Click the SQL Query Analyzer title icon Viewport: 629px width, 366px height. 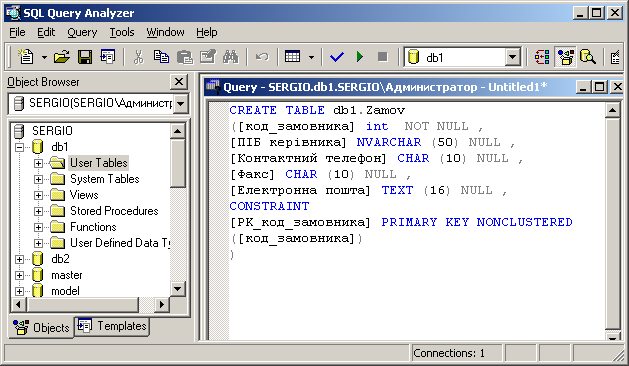(x=13, y=13)
